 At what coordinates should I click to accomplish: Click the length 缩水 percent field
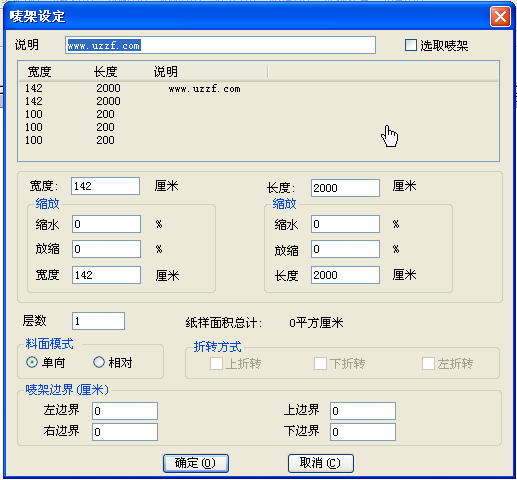pyautogui.click(x=345, y=224)
